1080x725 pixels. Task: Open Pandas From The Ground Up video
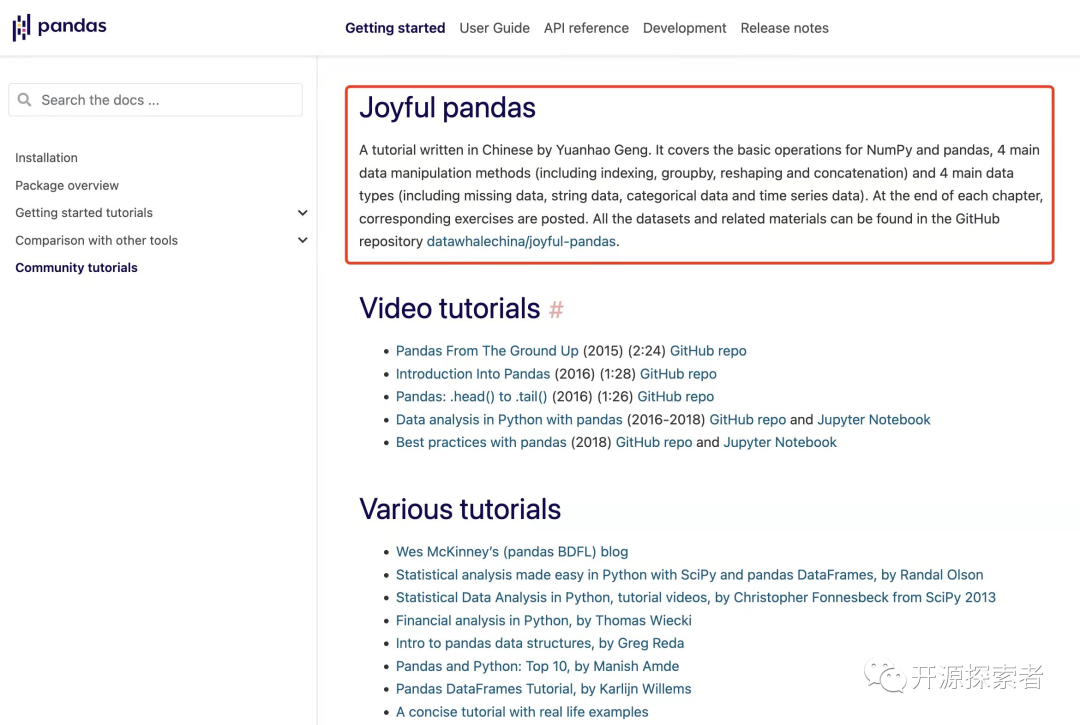[x=487, y=351]
